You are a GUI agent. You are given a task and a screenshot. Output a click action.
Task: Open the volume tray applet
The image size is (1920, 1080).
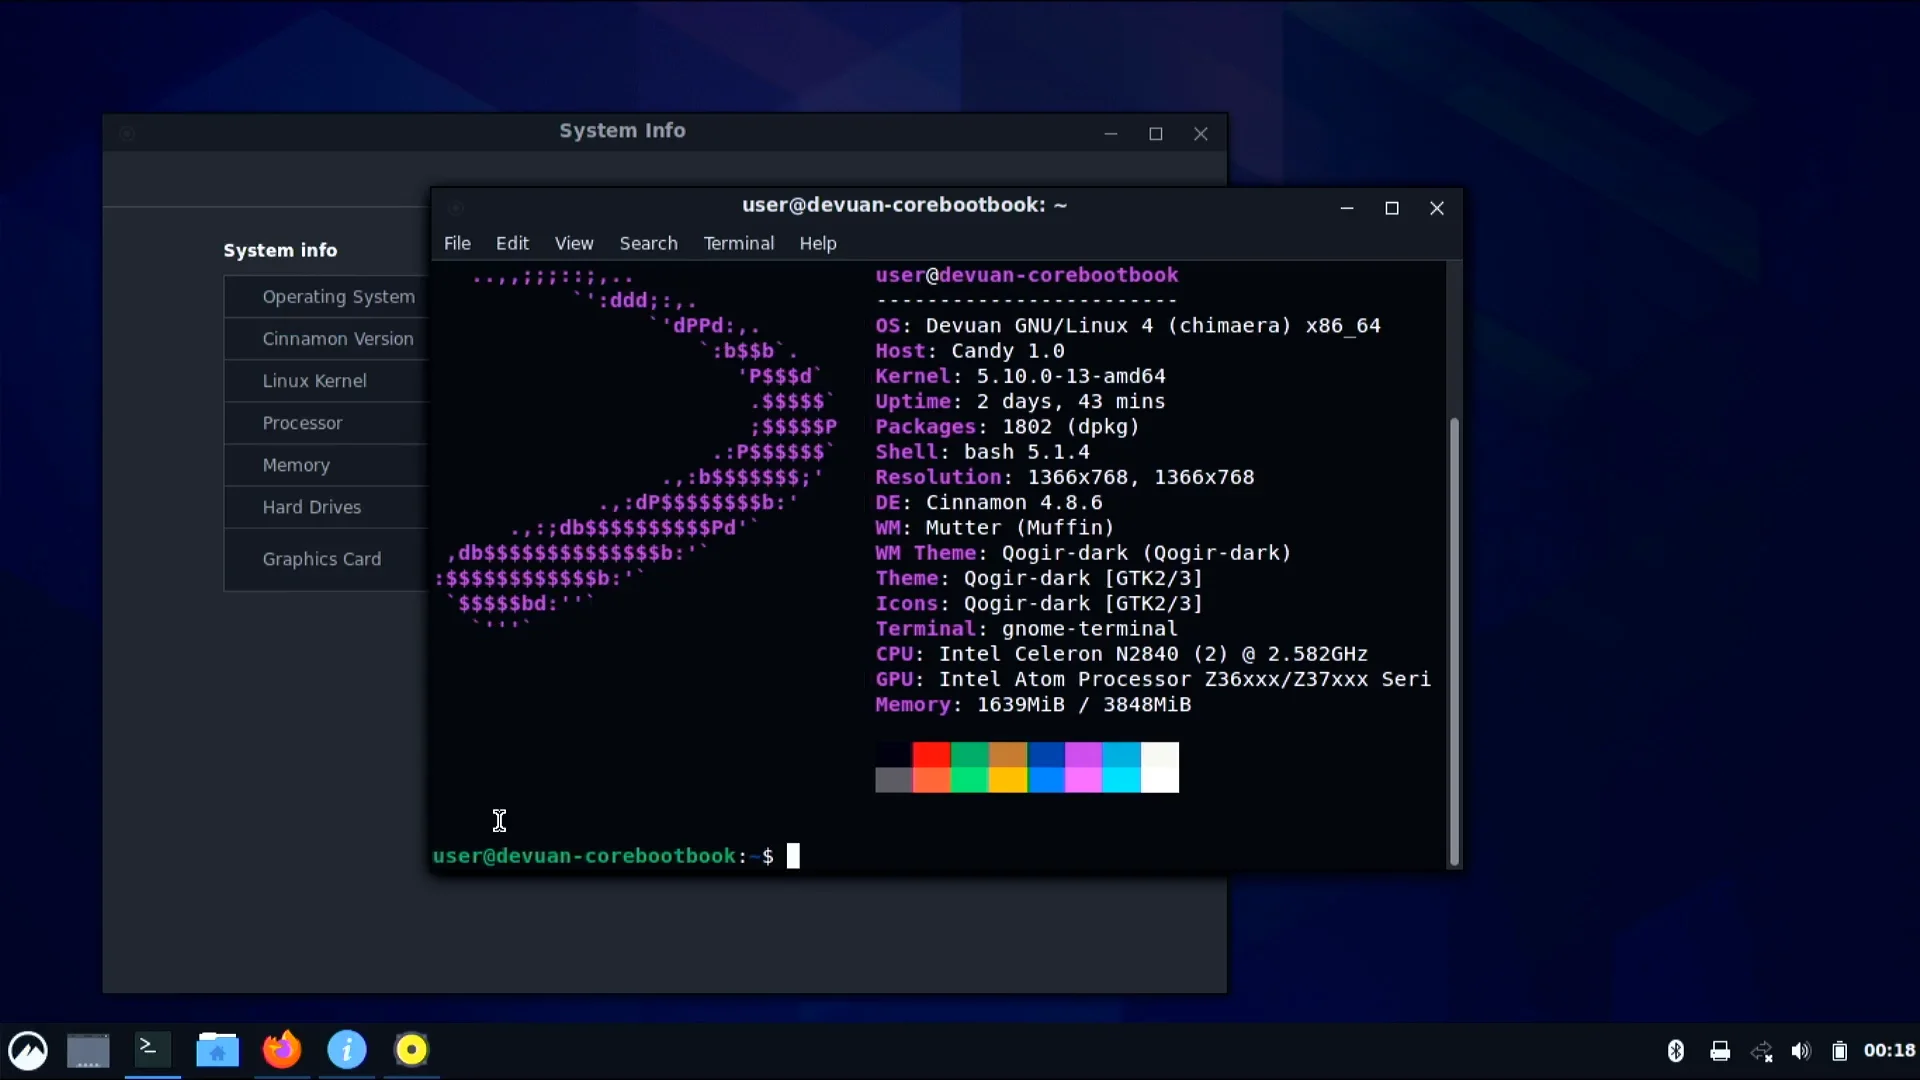(x=1801, y=1051)
